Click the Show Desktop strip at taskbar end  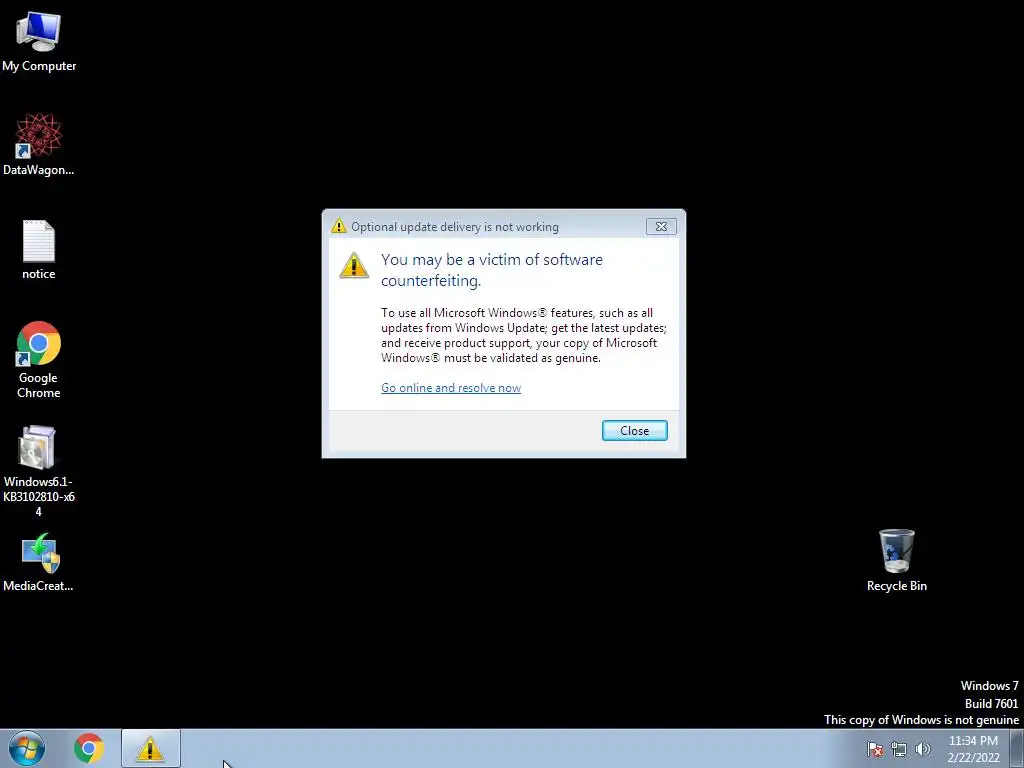click(1017, 748)
